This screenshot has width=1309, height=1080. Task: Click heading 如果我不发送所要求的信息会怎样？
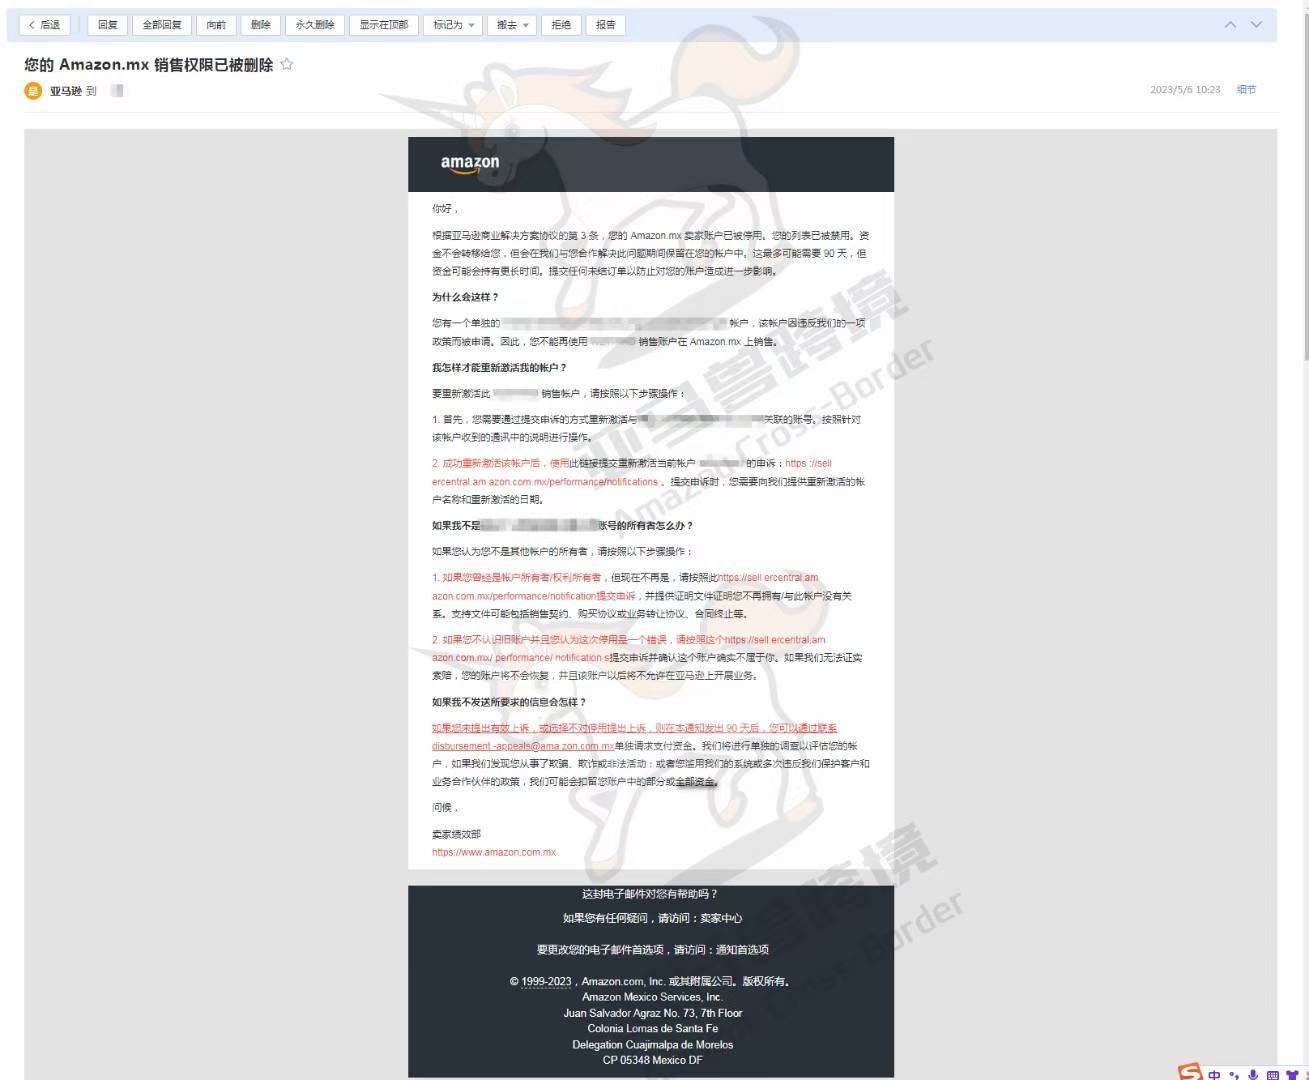click(509, 702)
